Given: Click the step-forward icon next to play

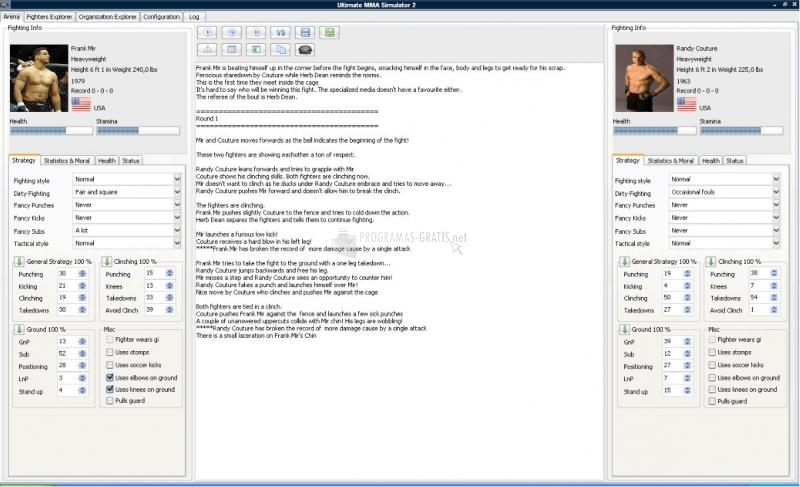Looking at the screenshot, I should pyautogui.click(x=232, y=33).
